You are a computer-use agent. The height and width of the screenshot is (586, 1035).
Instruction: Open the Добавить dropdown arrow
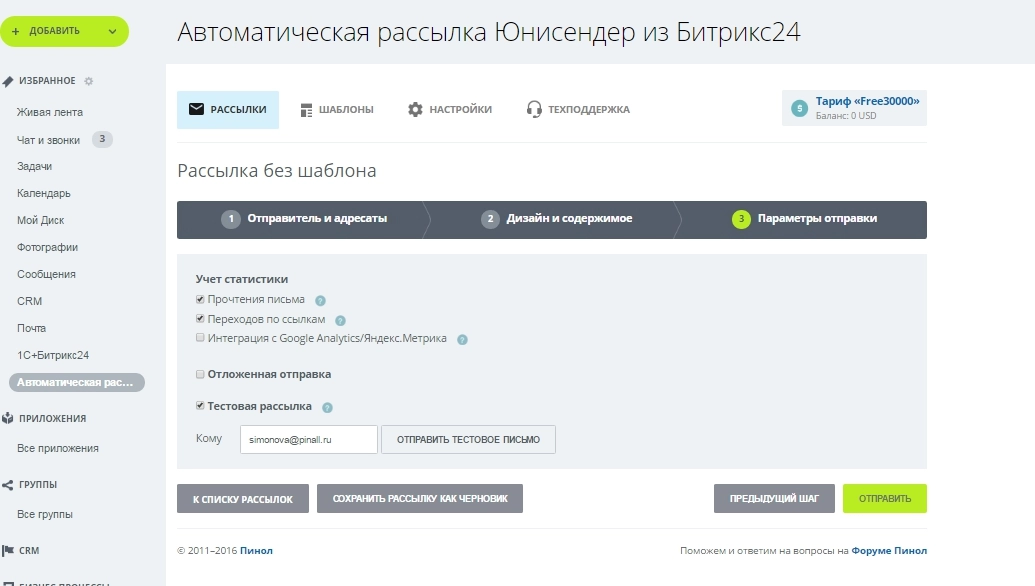pos(112,31)
